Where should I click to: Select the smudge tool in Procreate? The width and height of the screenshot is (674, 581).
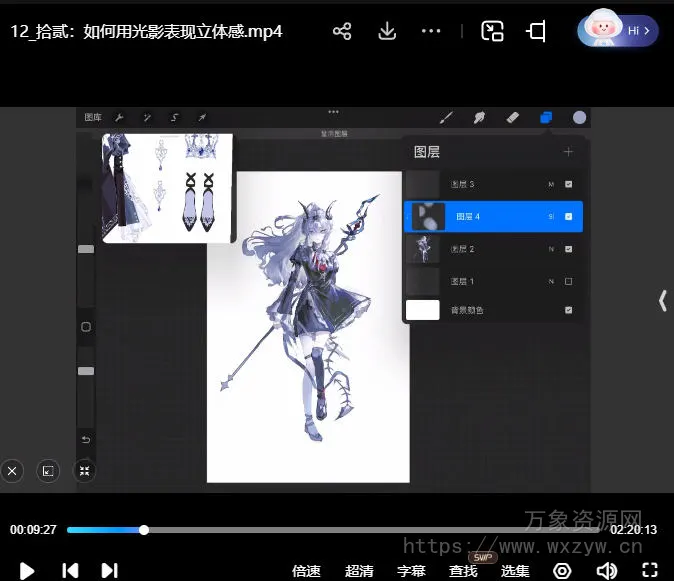479,117
